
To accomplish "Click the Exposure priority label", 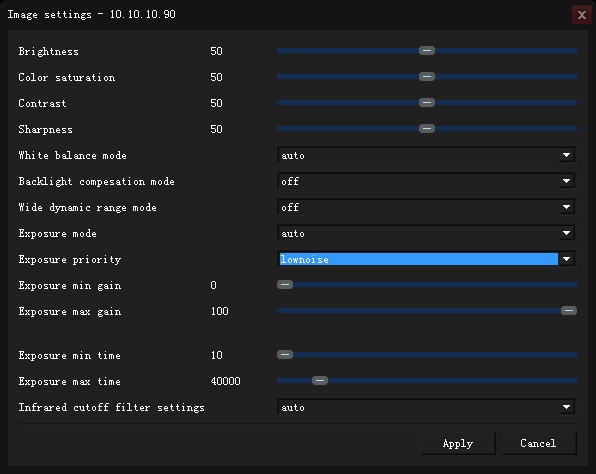I will pyautogui.click(x=70, y=260).
